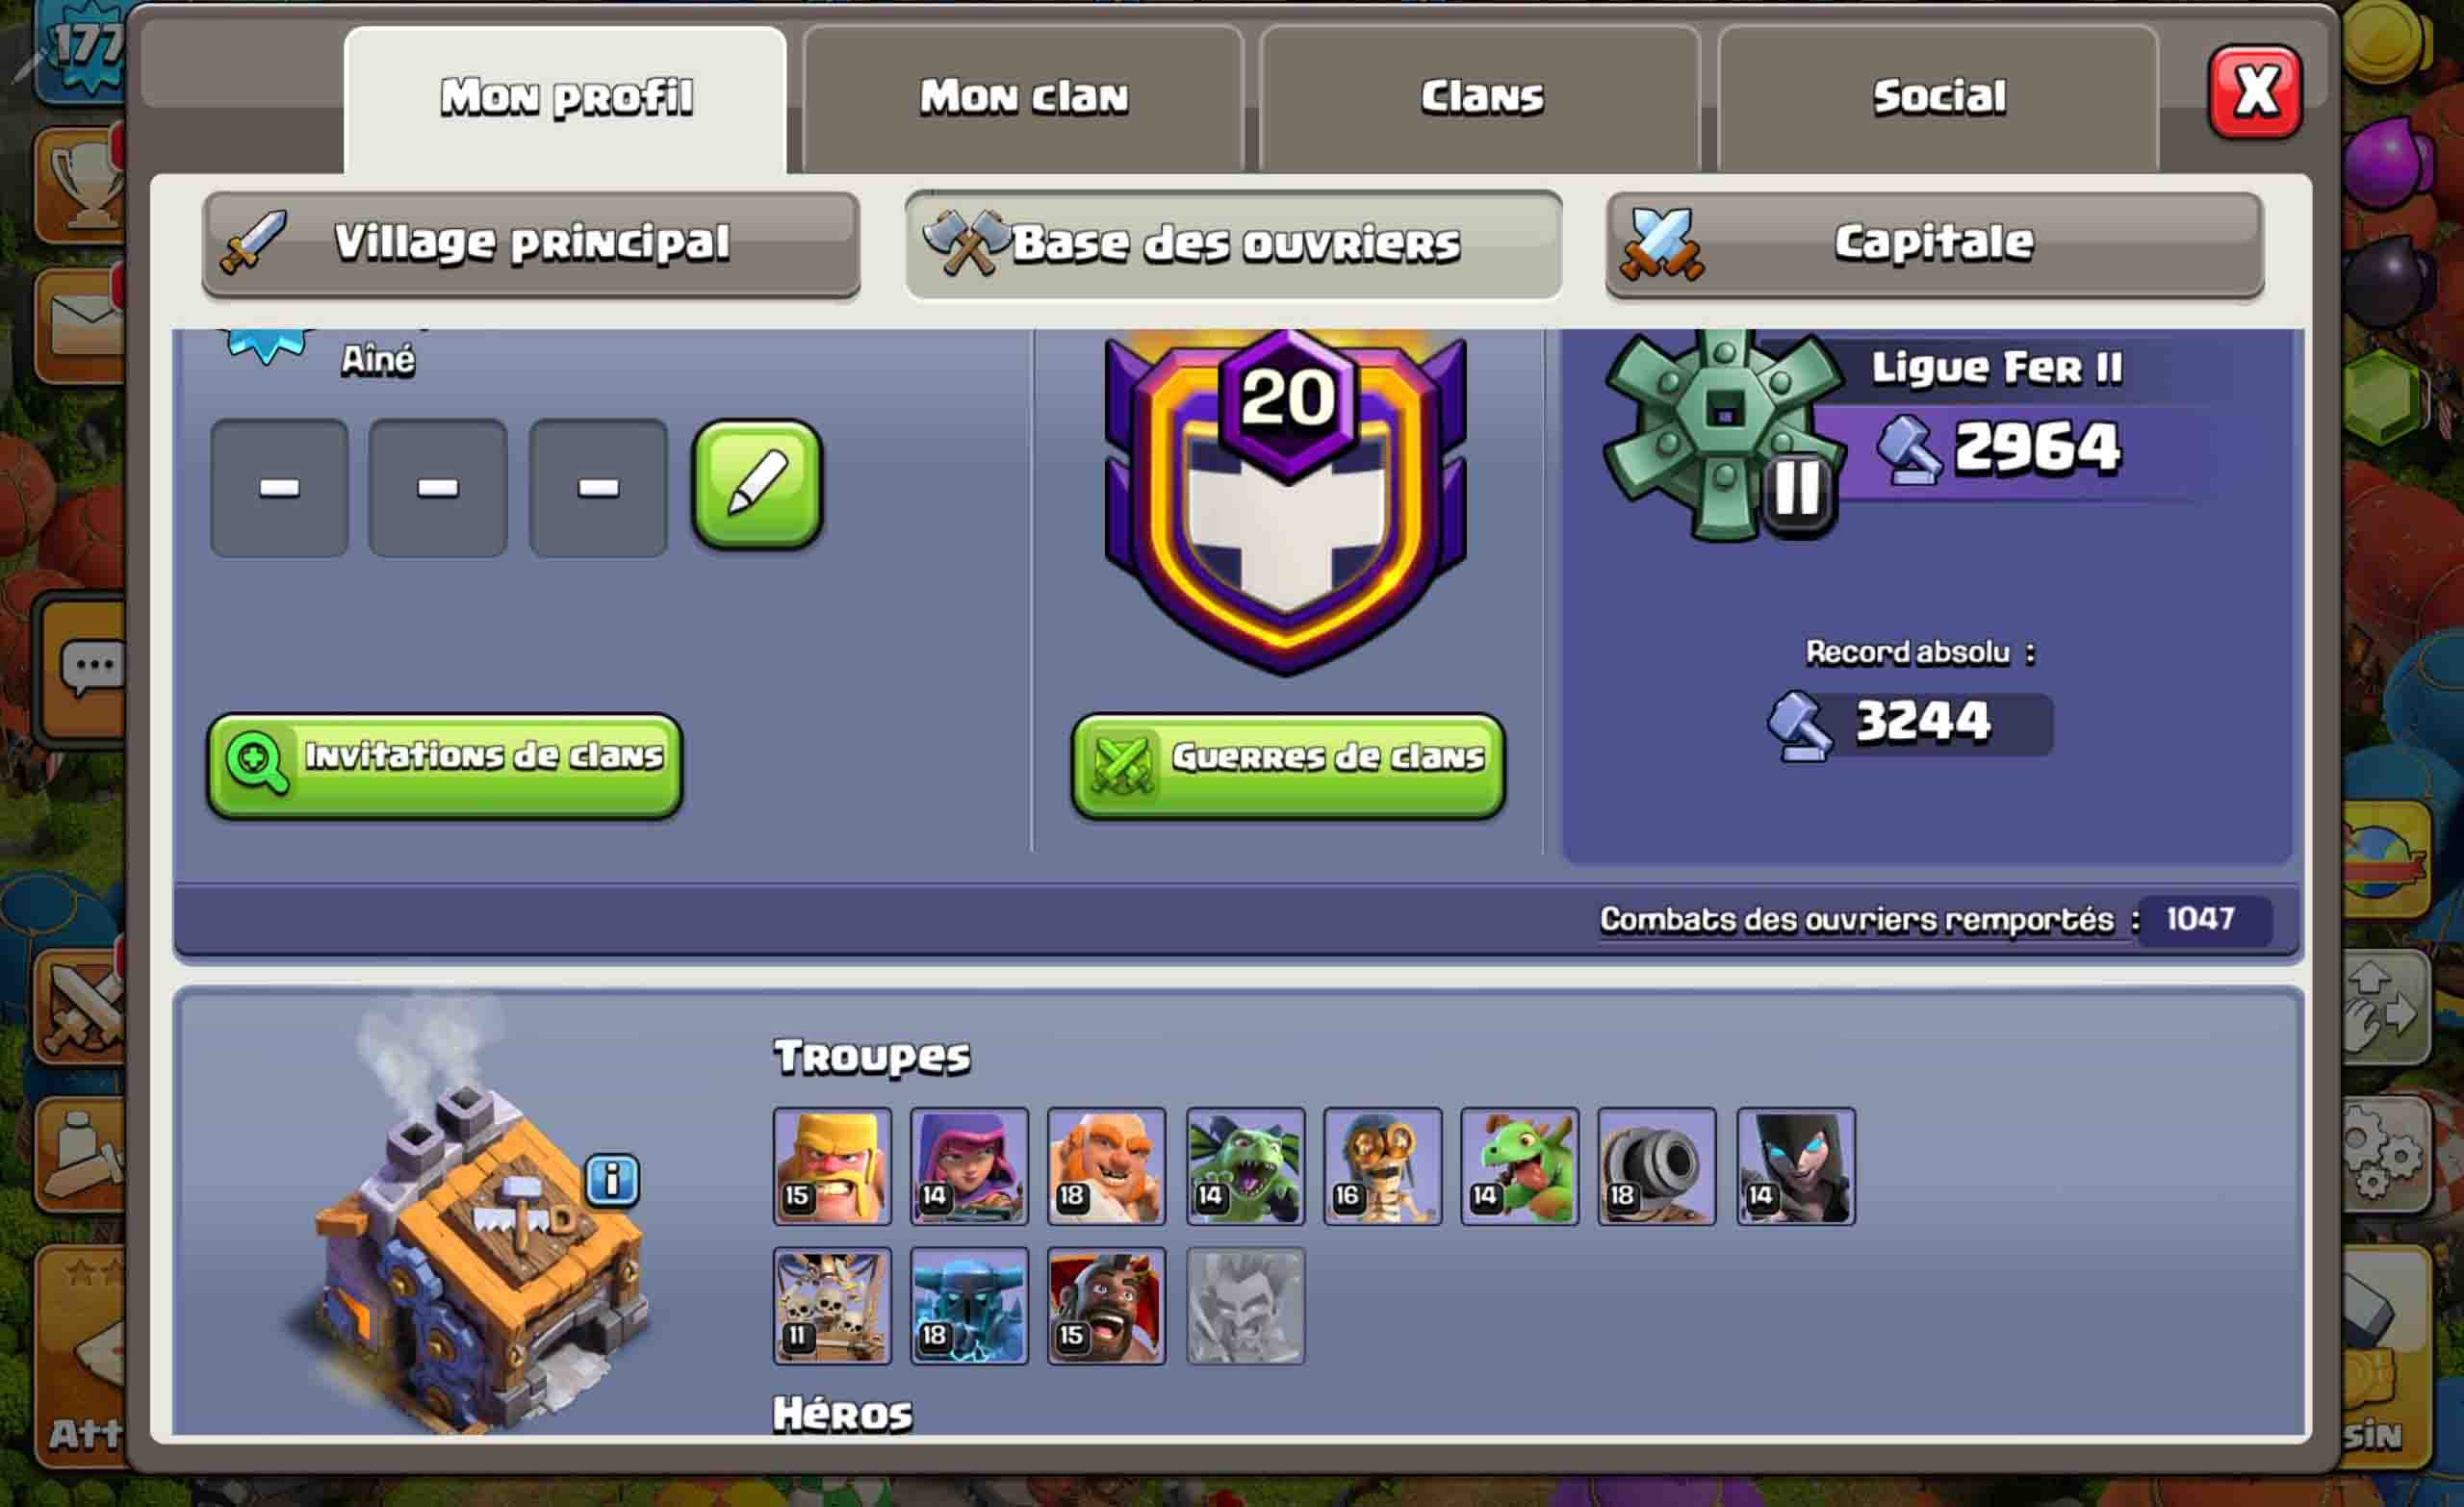The width and height of the screenshot is (2464, 1507).
Task: Click the green pencil edit labels button
Action: point(757,485)
